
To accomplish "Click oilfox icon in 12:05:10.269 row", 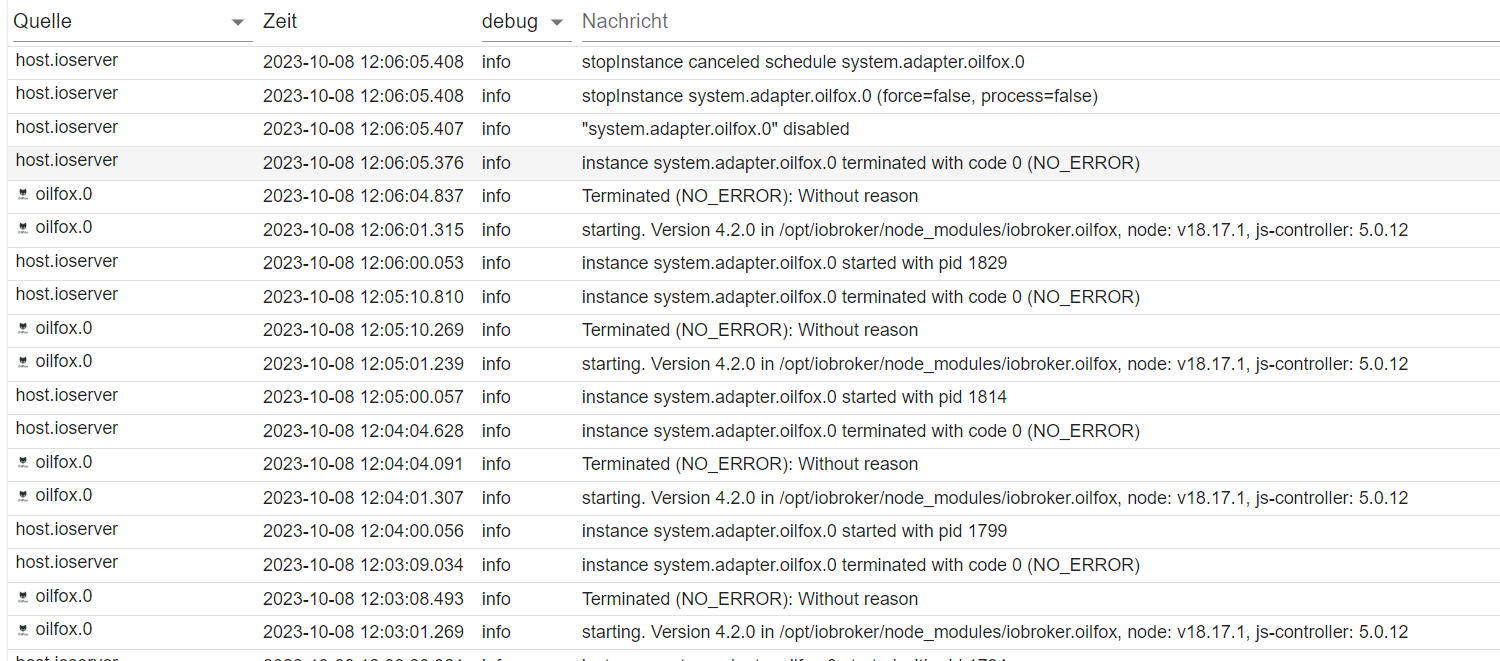I will pos(23,329).
